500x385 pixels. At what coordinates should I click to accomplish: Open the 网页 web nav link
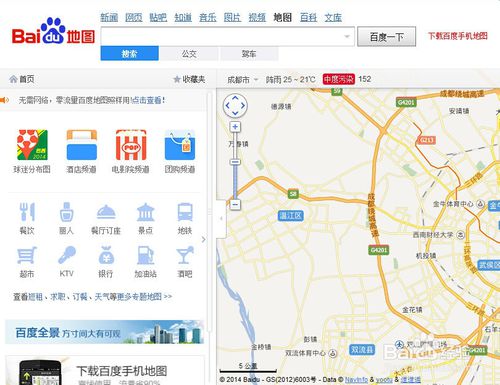click(134, 17)
